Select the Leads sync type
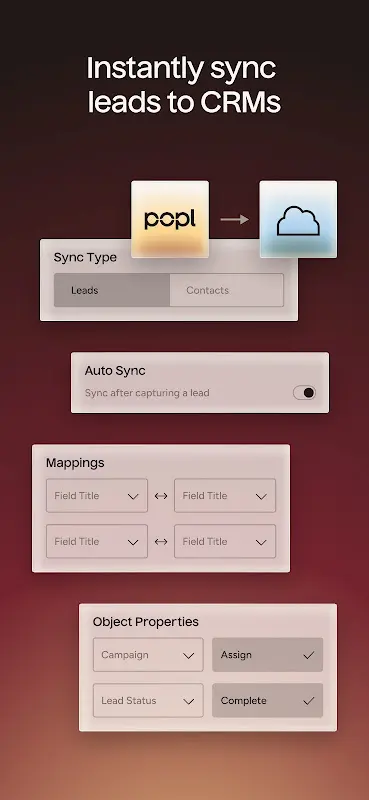The height and width of the screenshot is (800, 369). pos(112,290)
